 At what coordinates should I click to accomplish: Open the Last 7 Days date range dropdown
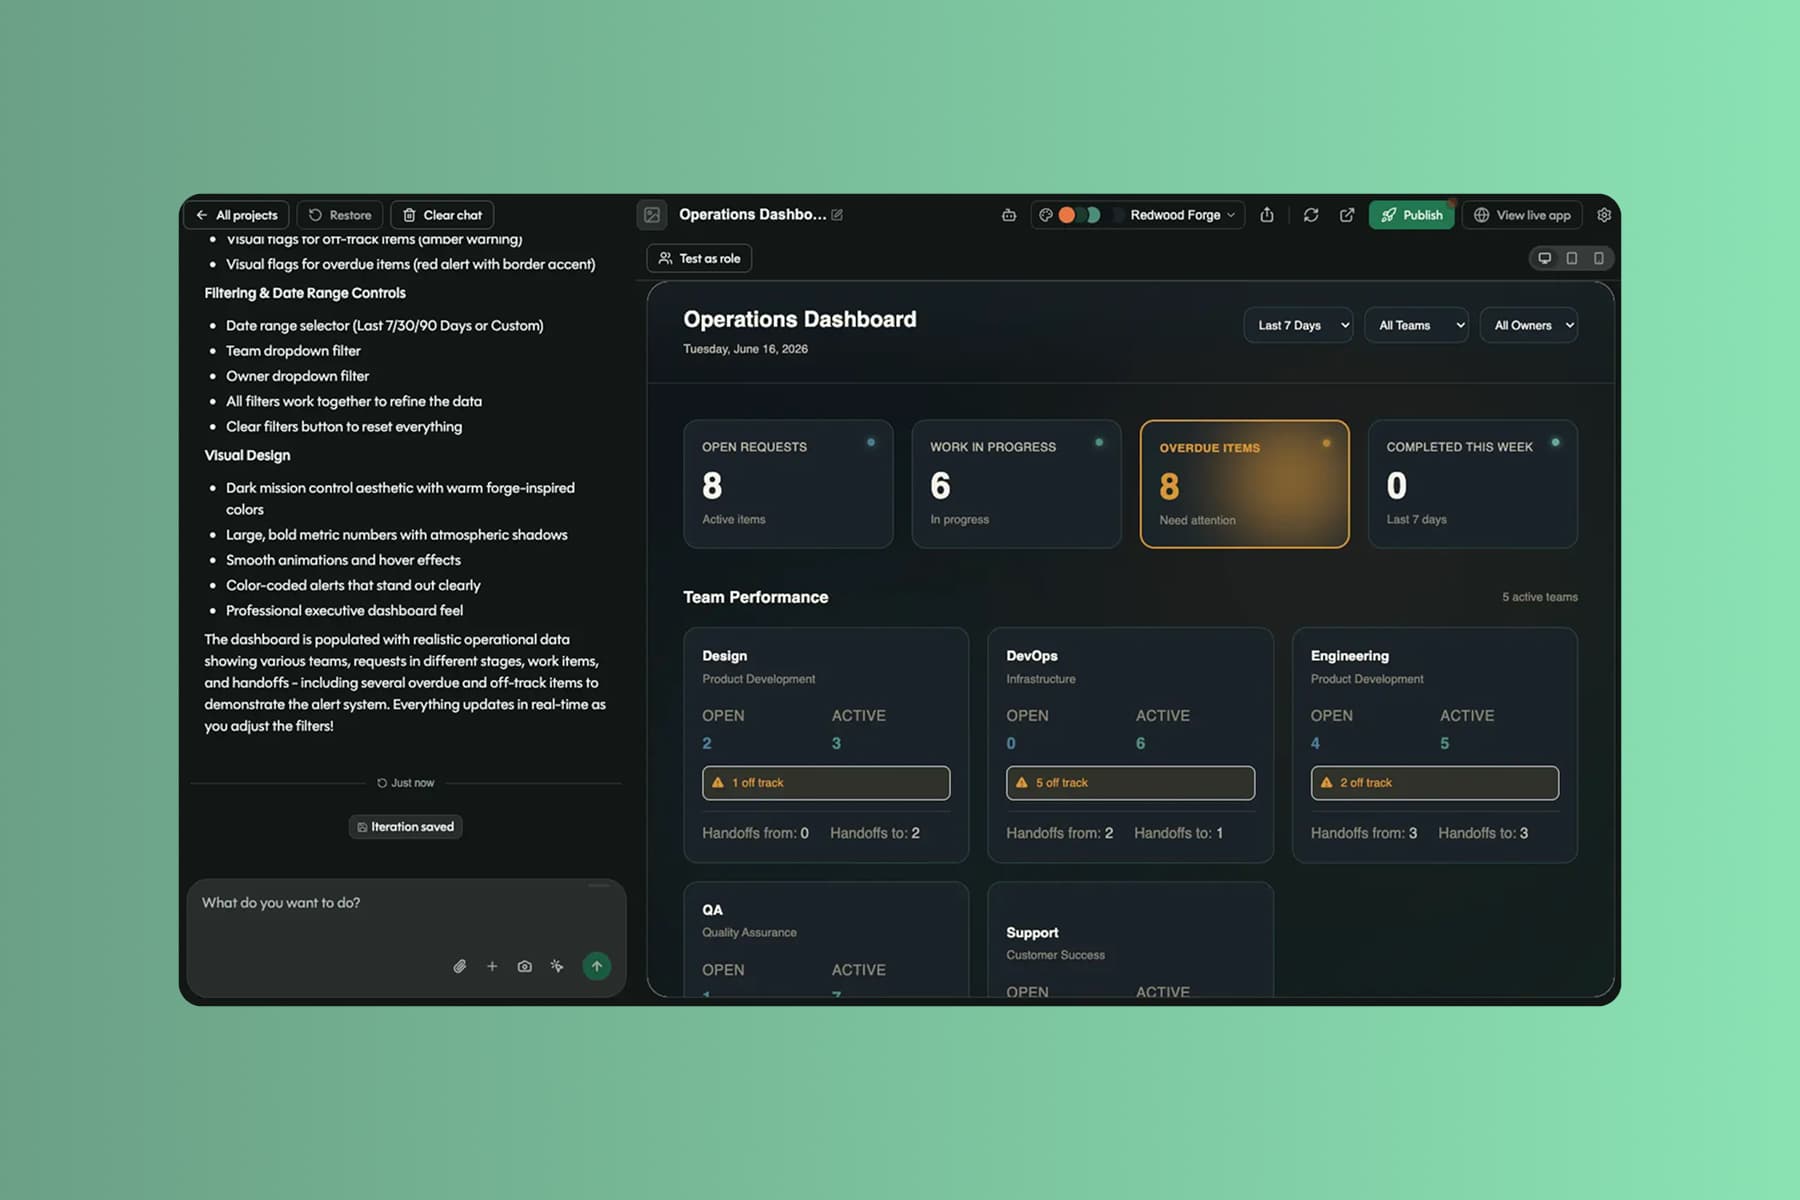(x=1298, y=325)
